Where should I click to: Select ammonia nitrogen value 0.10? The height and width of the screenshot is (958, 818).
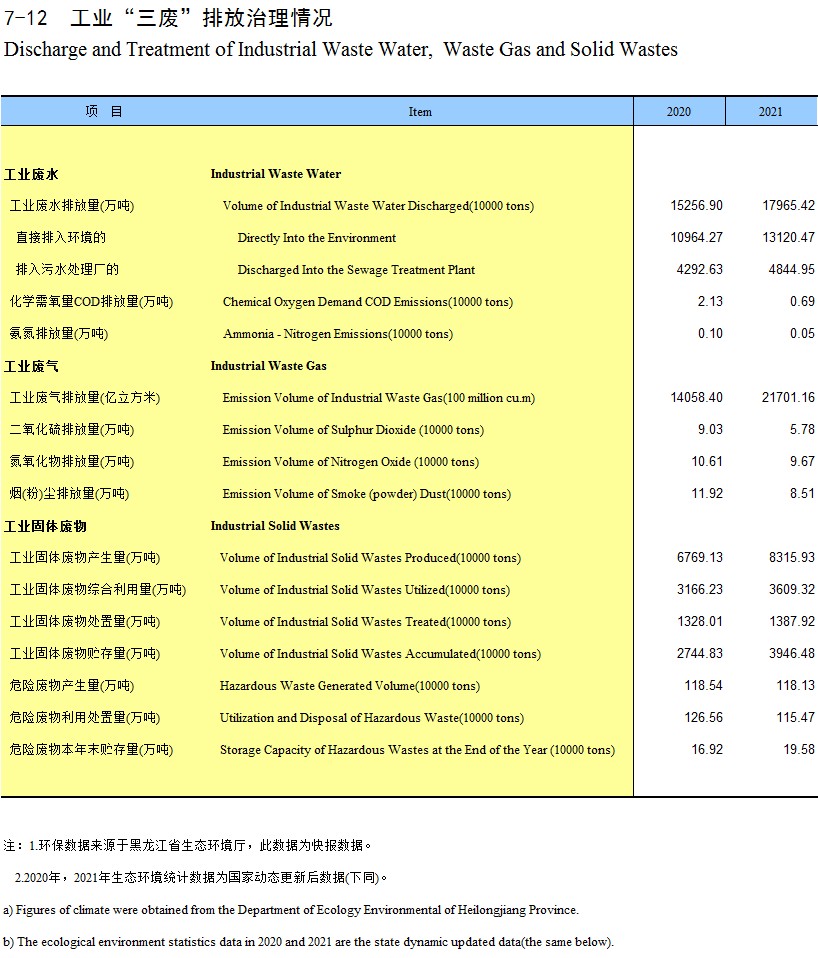[x=710, y=334]
